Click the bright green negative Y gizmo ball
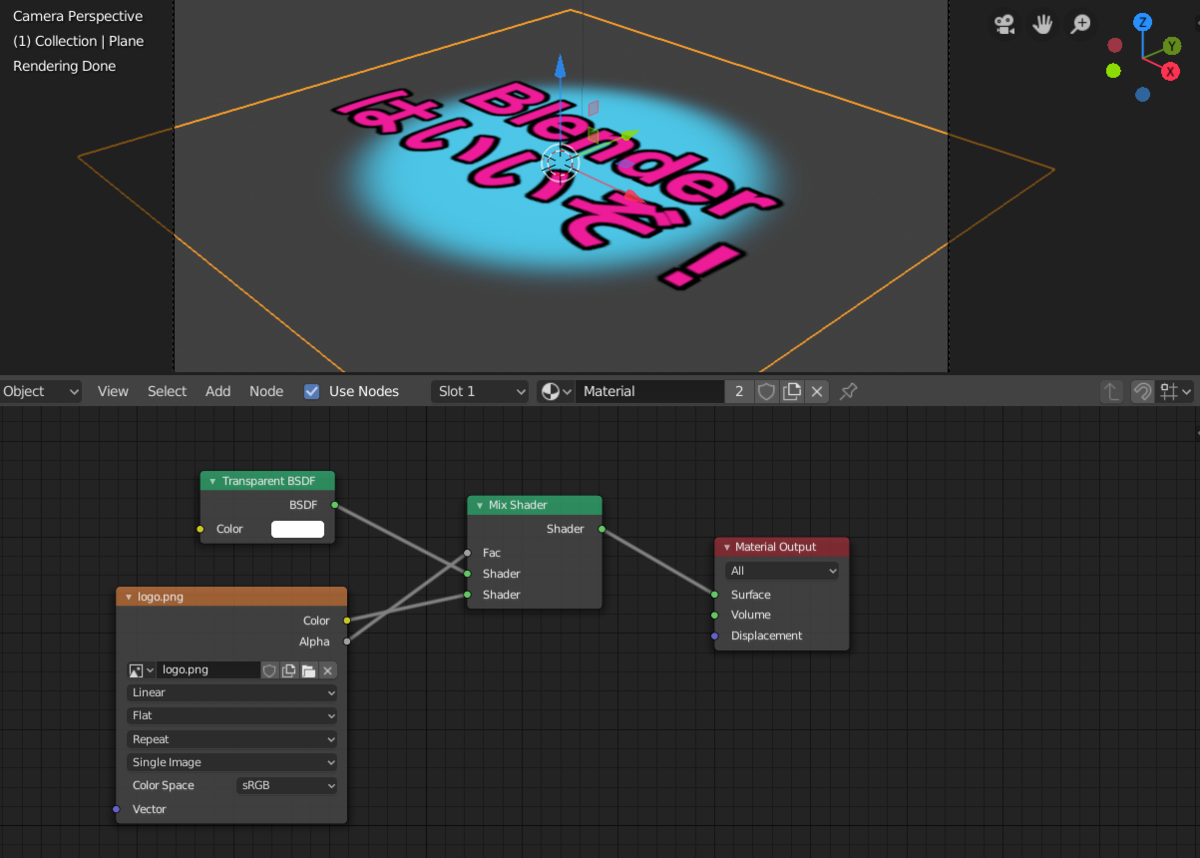Viewport: 1200px width, 858px height. (1113, 70)
